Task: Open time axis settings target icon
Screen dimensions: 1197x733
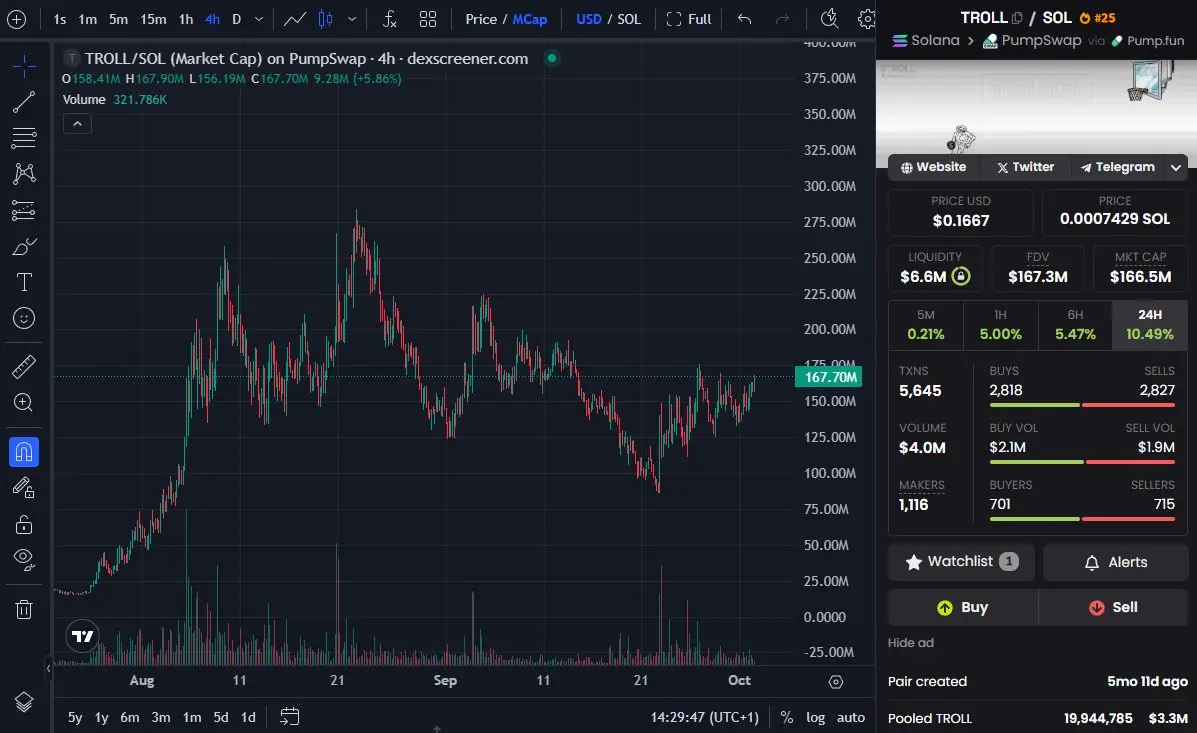Action: 836,682
